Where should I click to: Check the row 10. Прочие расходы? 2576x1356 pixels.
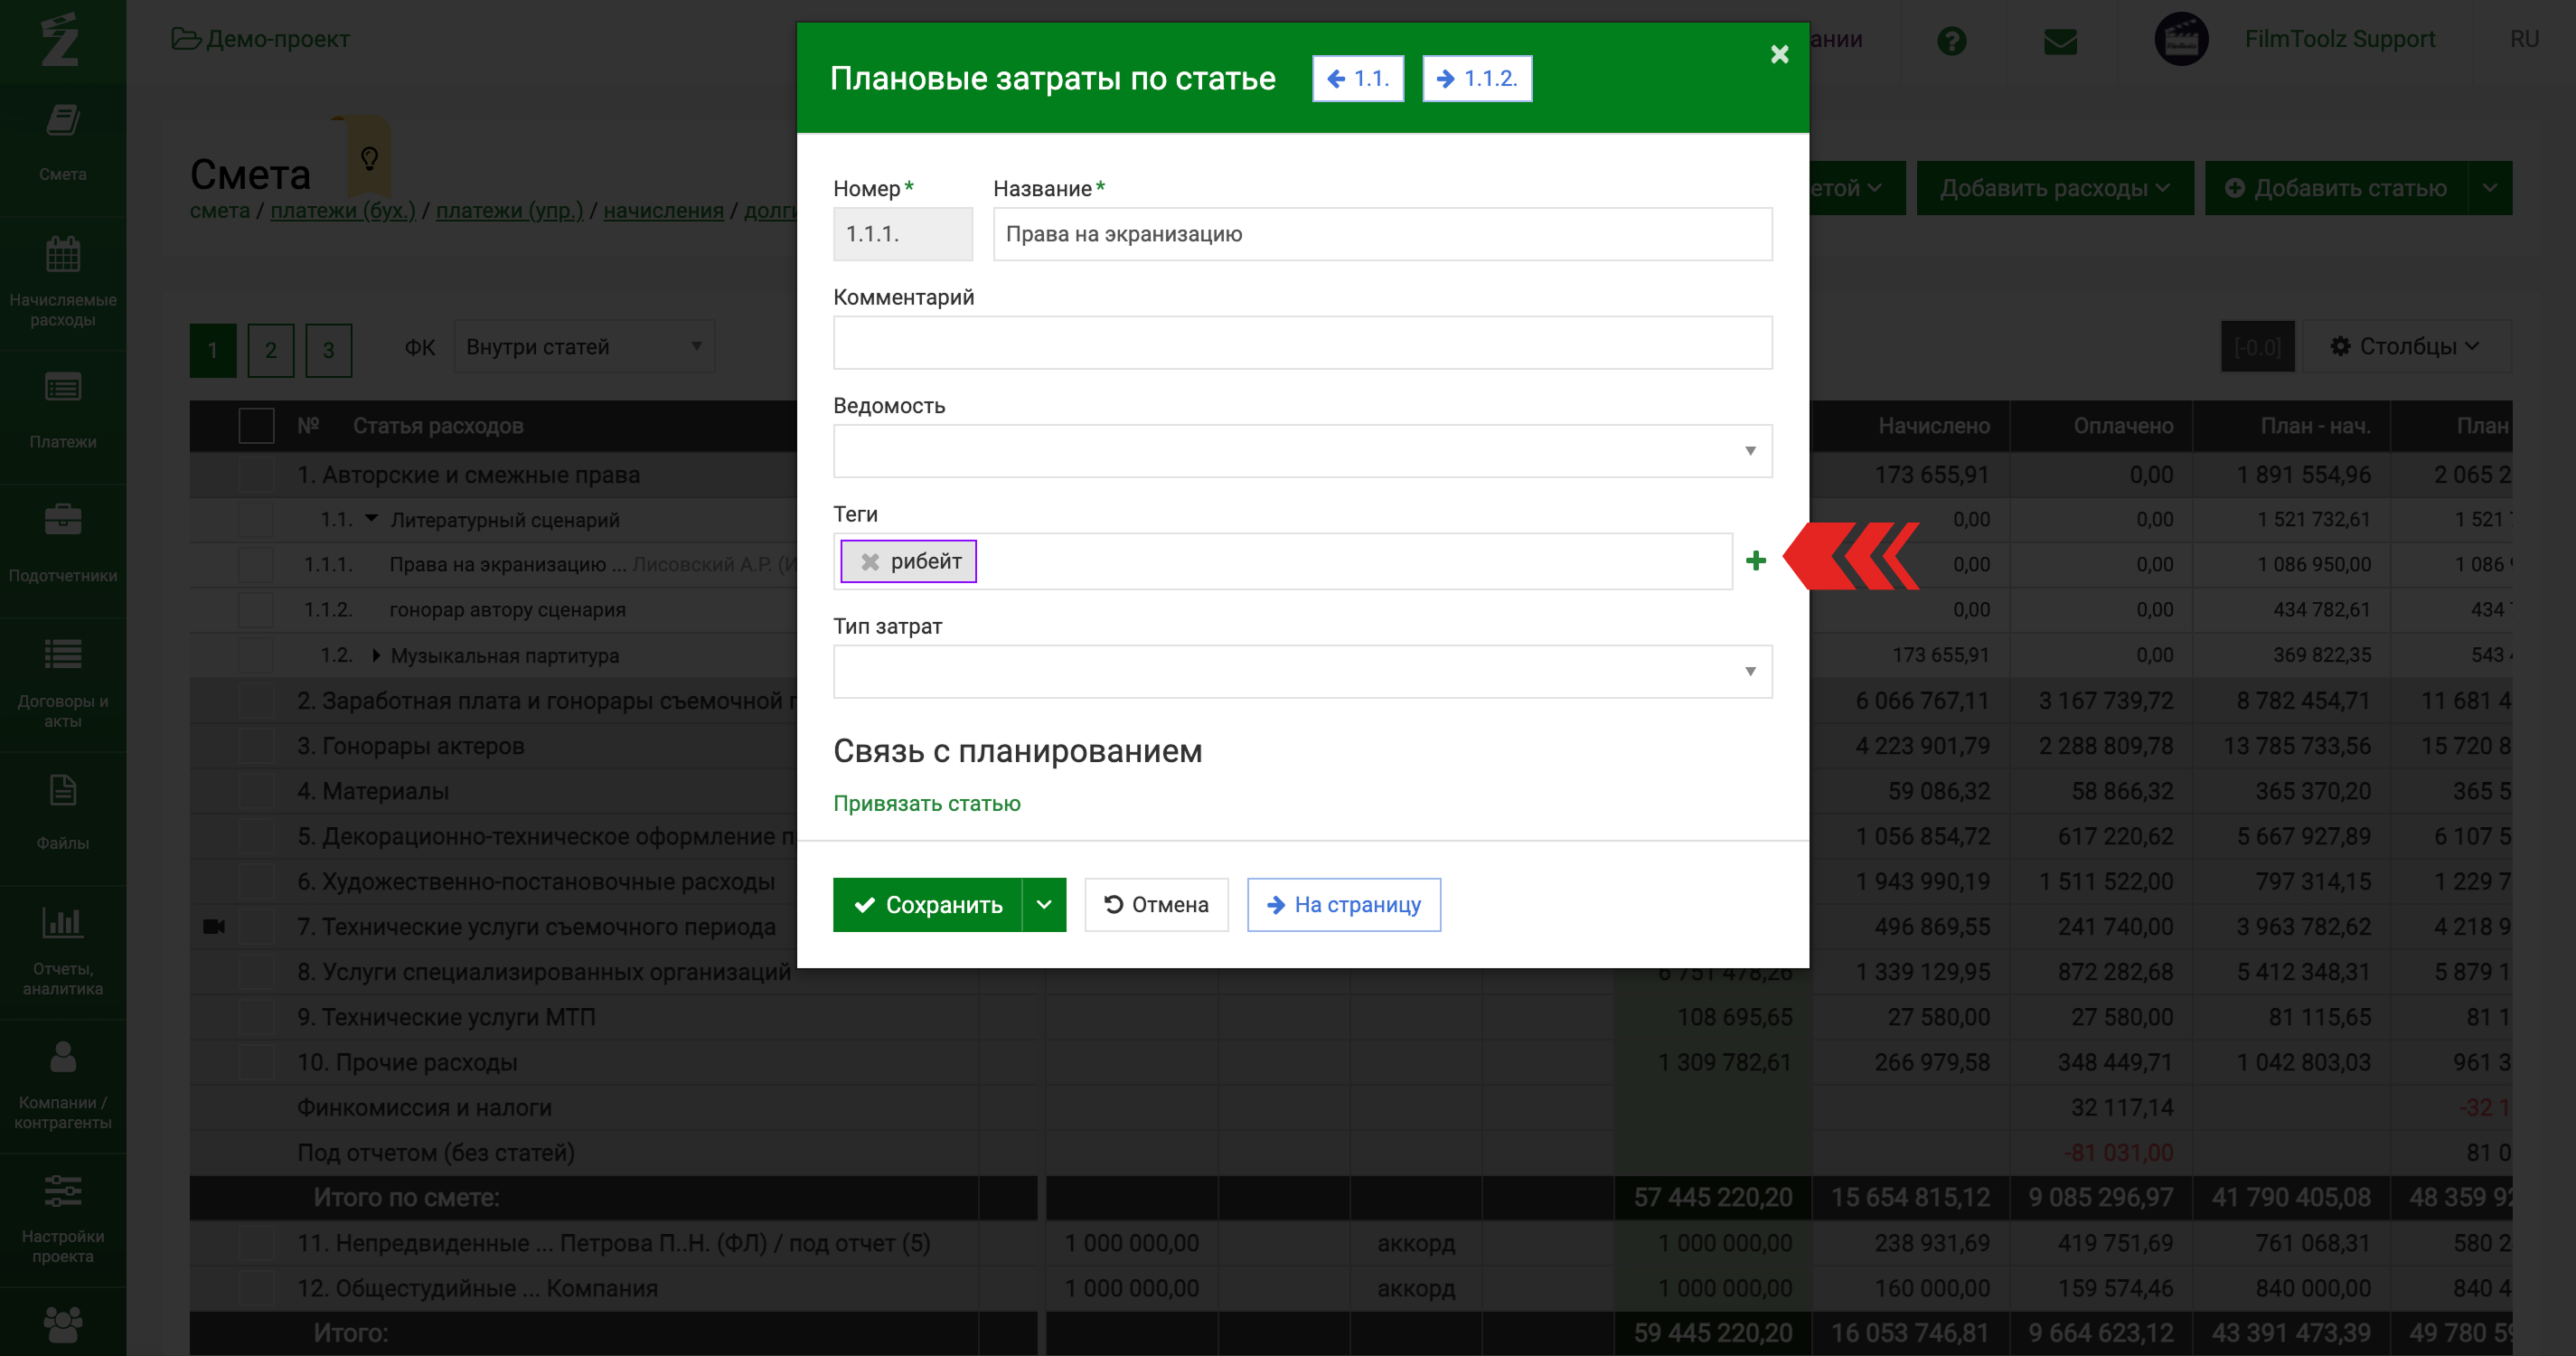coord(256,1062)
